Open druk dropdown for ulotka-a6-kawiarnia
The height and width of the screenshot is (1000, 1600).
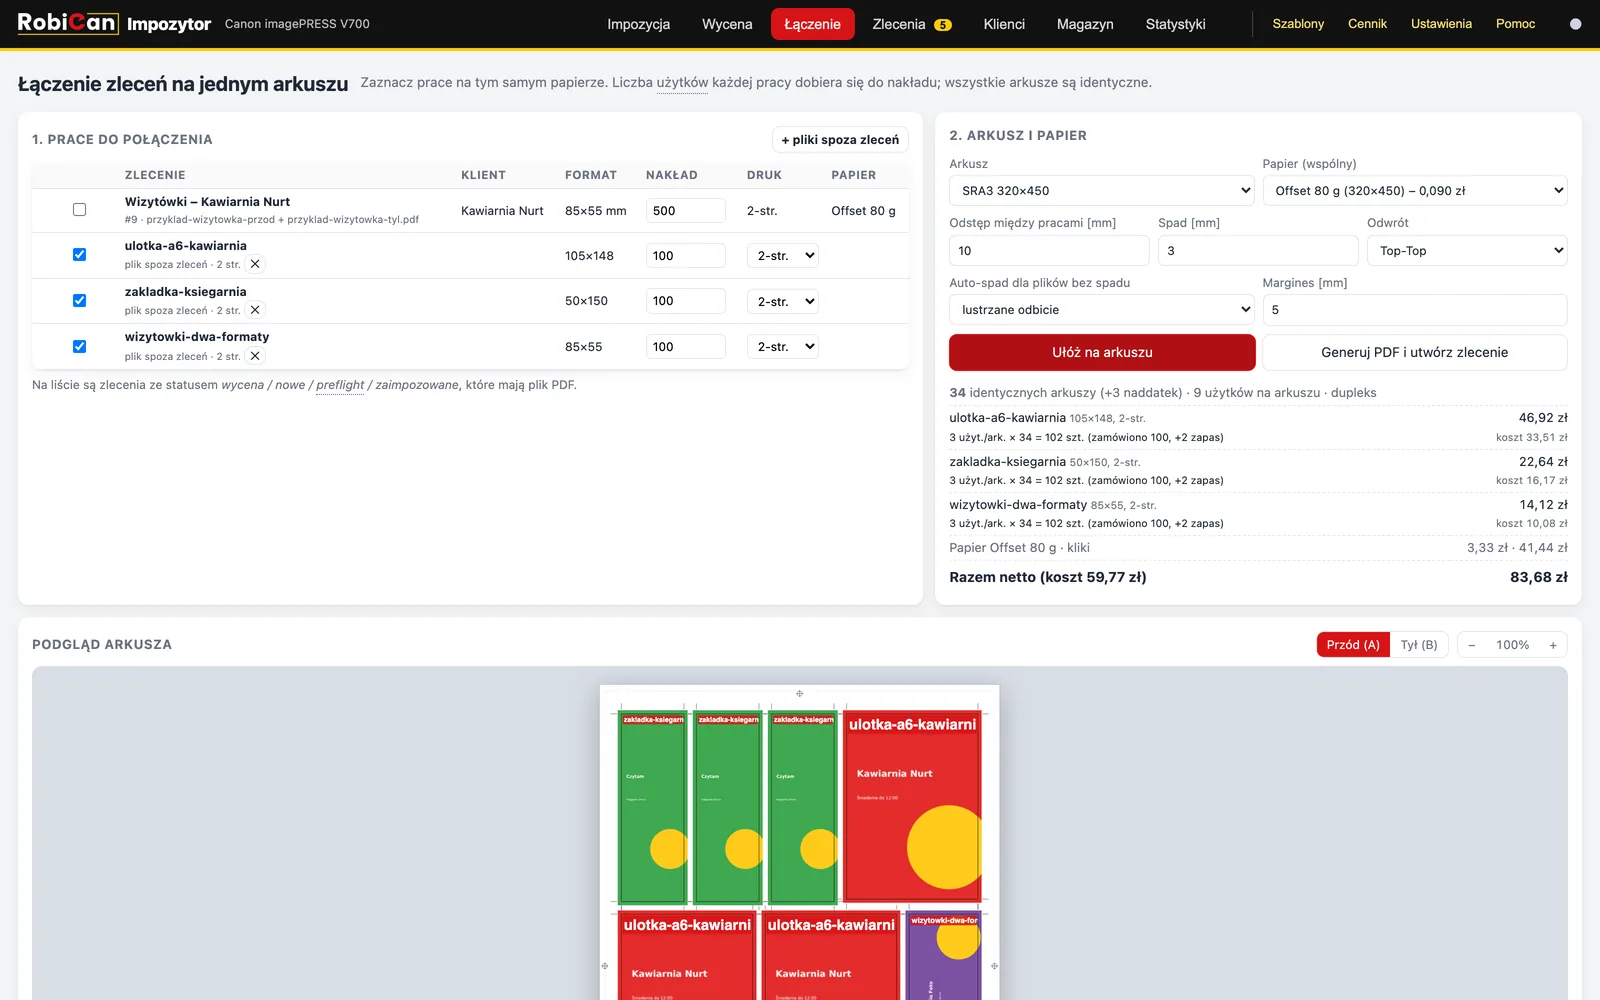783,256
